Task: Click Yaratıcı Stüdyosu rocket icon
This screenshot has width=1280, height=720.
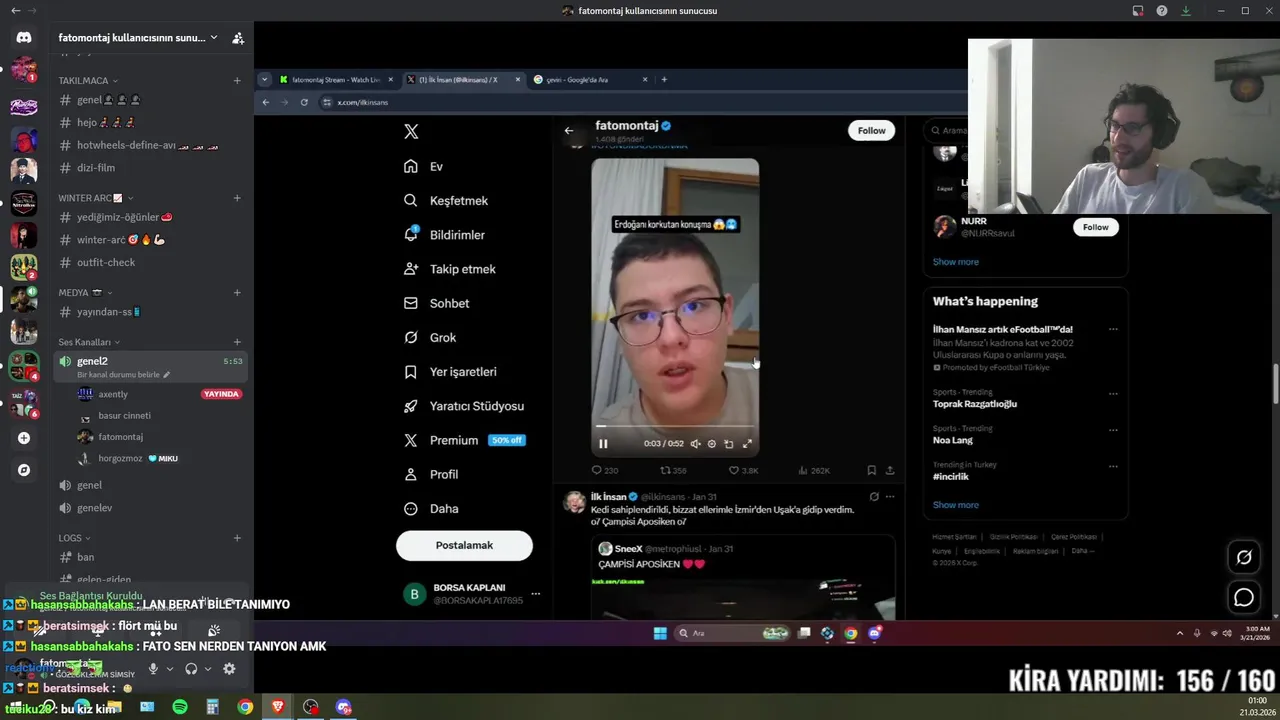Action: tap(411, 406)
